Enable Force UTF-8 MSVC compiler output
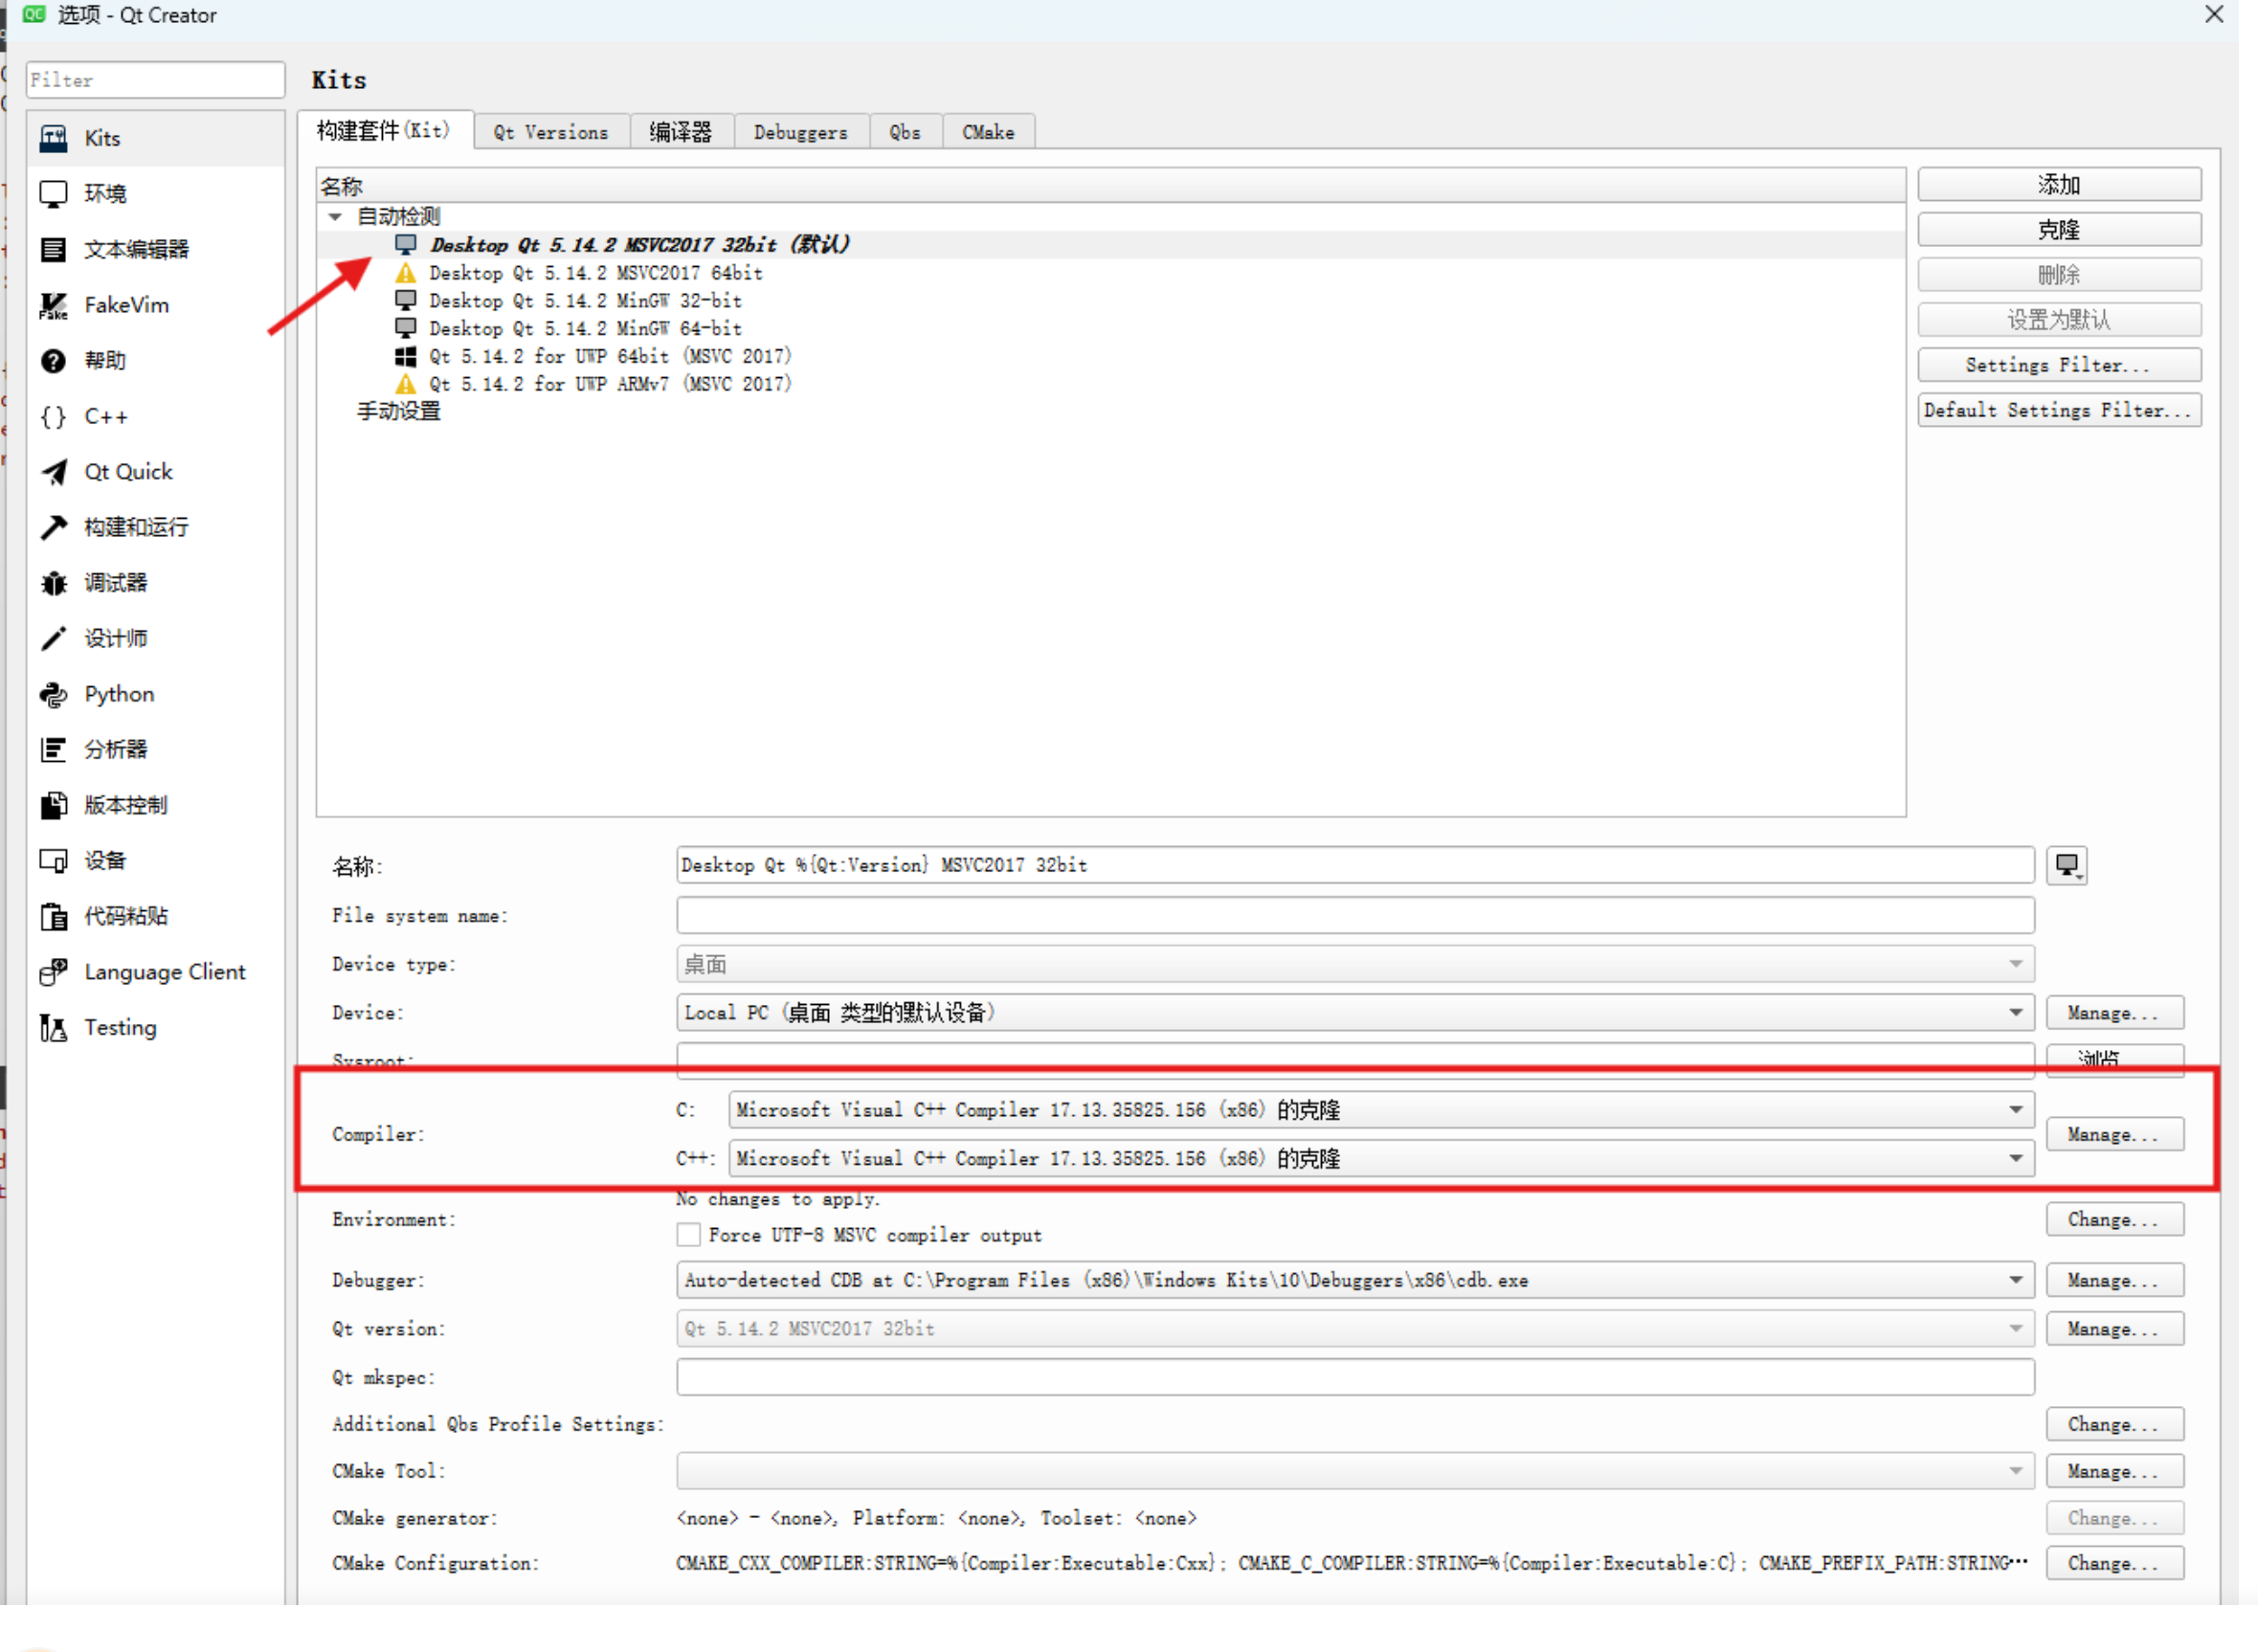 coord(688,1236)
